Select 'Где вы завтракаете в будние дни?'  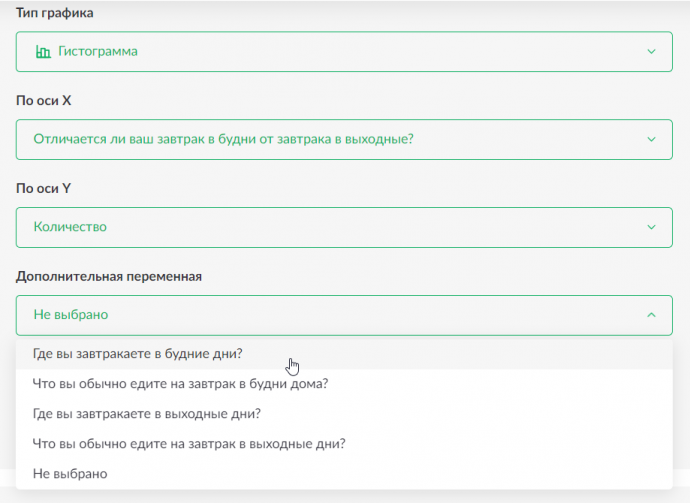click(344, 354)
